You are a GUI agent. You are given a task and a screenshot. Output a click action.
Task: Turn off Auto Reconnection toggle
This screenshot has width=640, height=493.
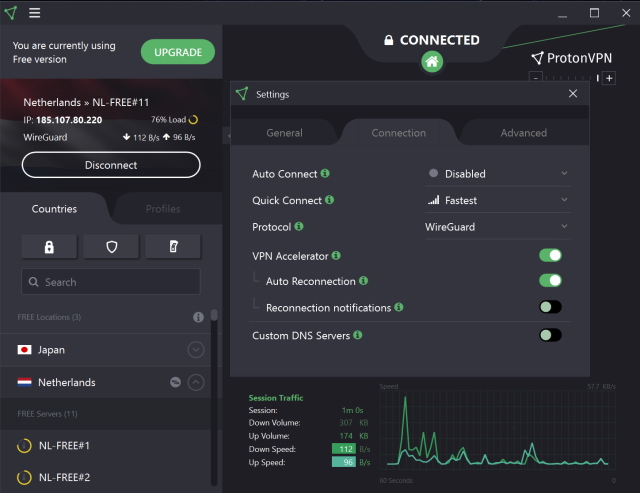click(550, 280)
